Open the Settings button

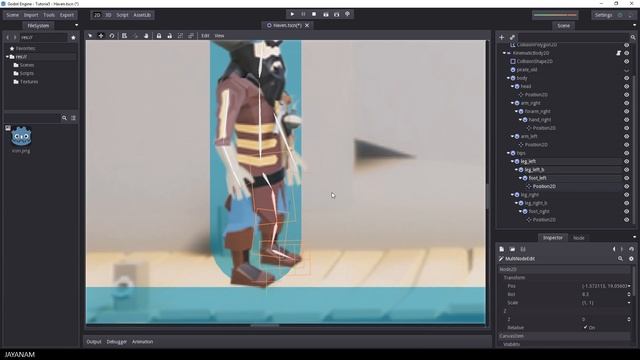pos(603,15)
